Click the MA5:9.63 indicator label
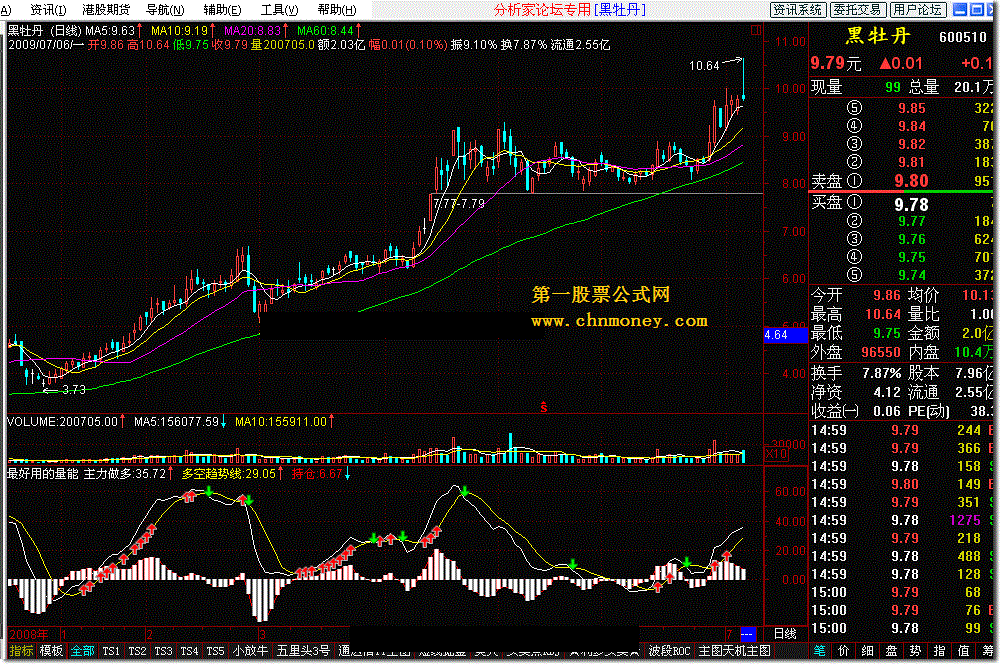This screenshot has height=666, width=1003. (110, 31)
